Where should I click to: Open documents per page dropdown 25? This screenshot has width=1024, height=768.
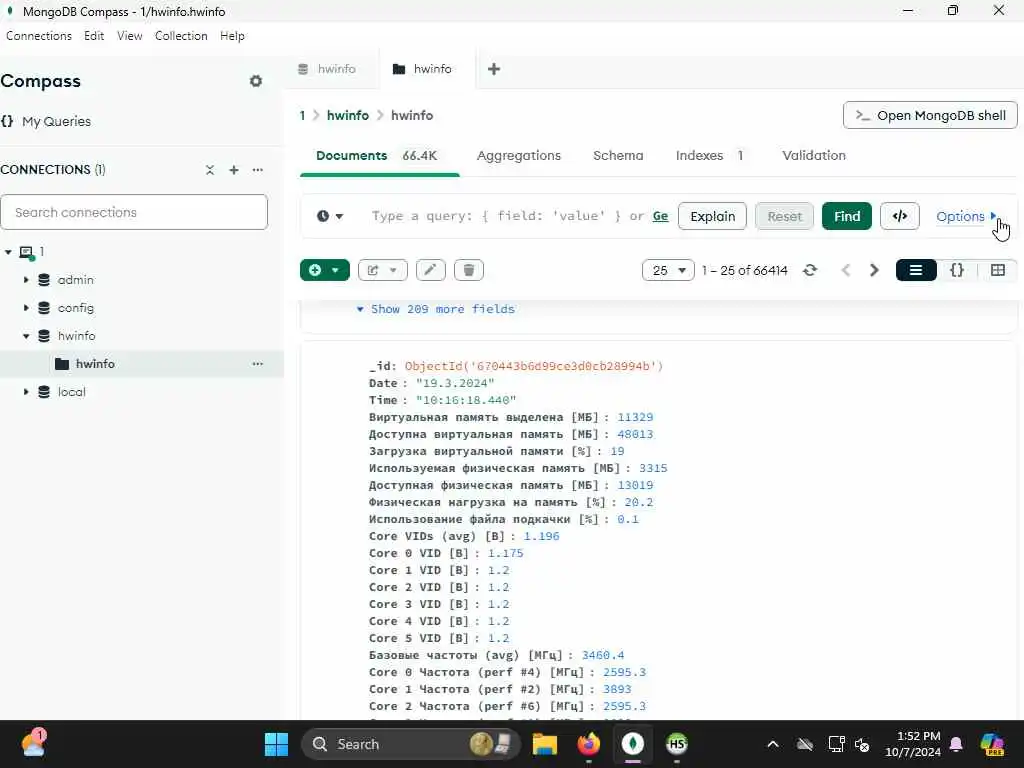[x=668, y=270]
